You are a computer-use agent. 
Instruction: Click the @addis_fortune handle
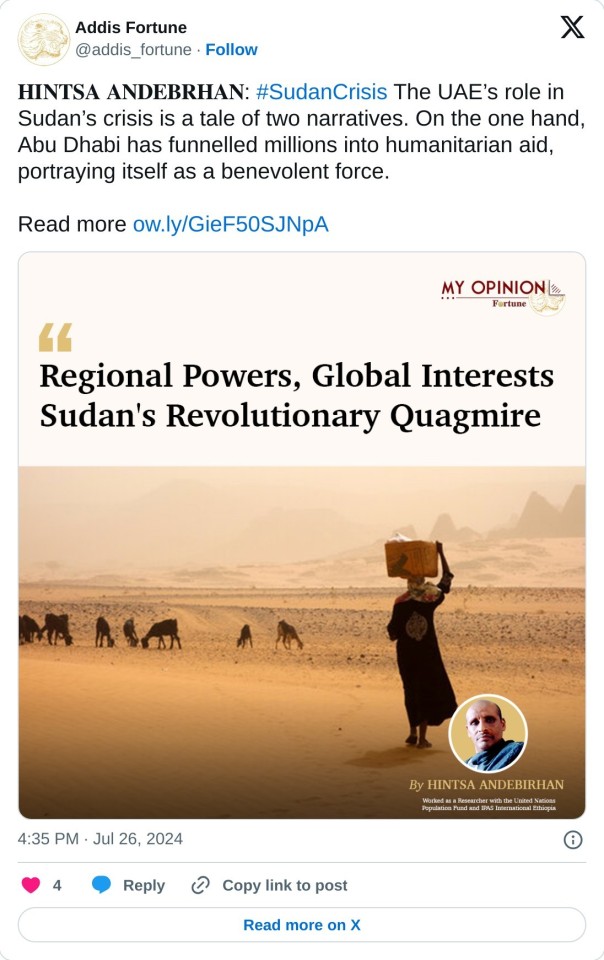(133, 49)
